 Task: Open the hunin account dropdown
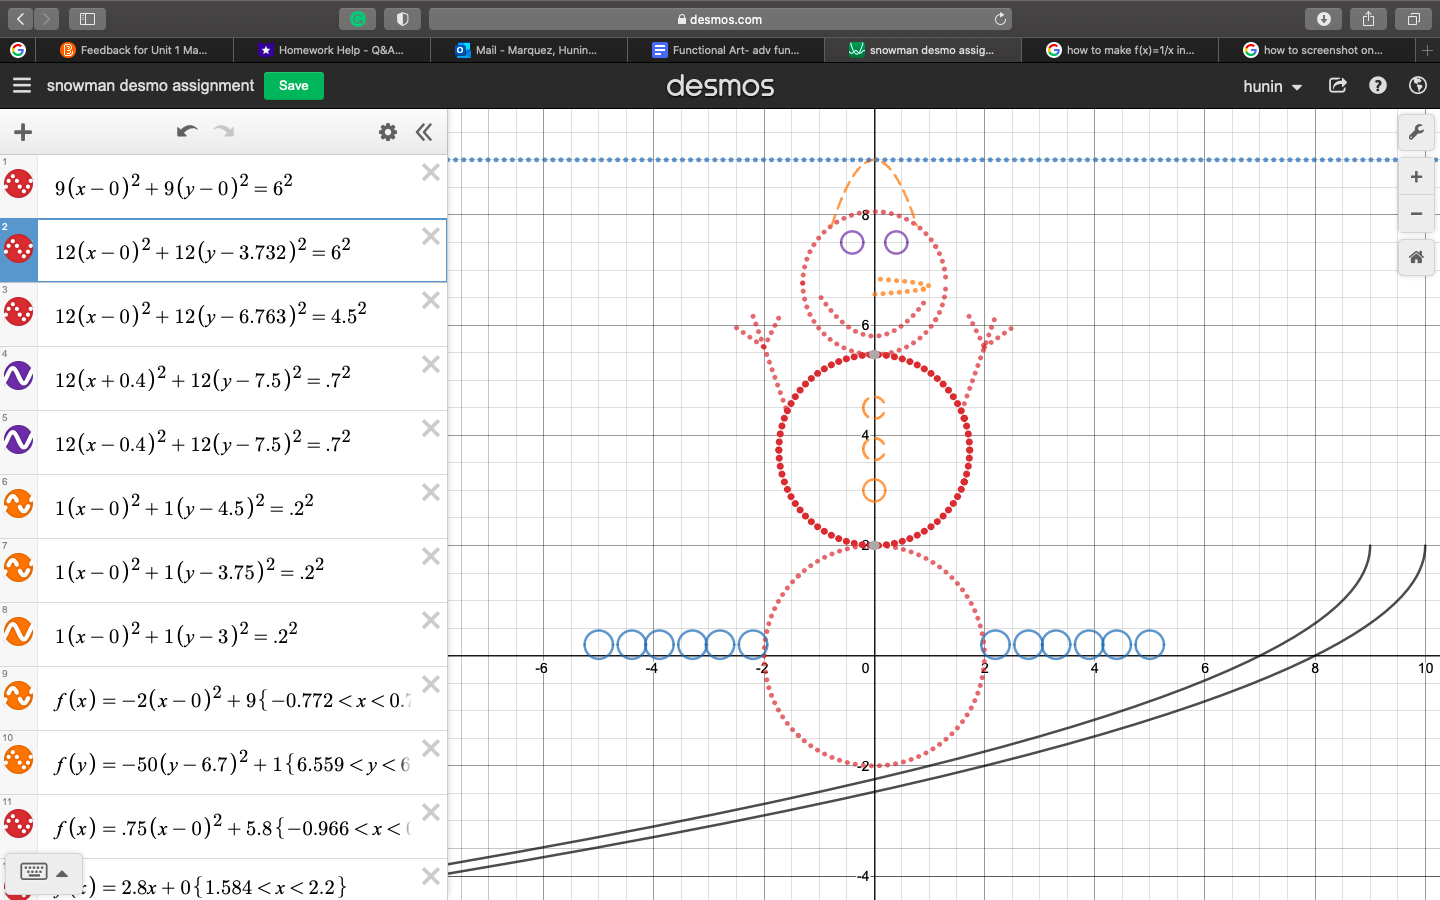tap(1272, 86)
